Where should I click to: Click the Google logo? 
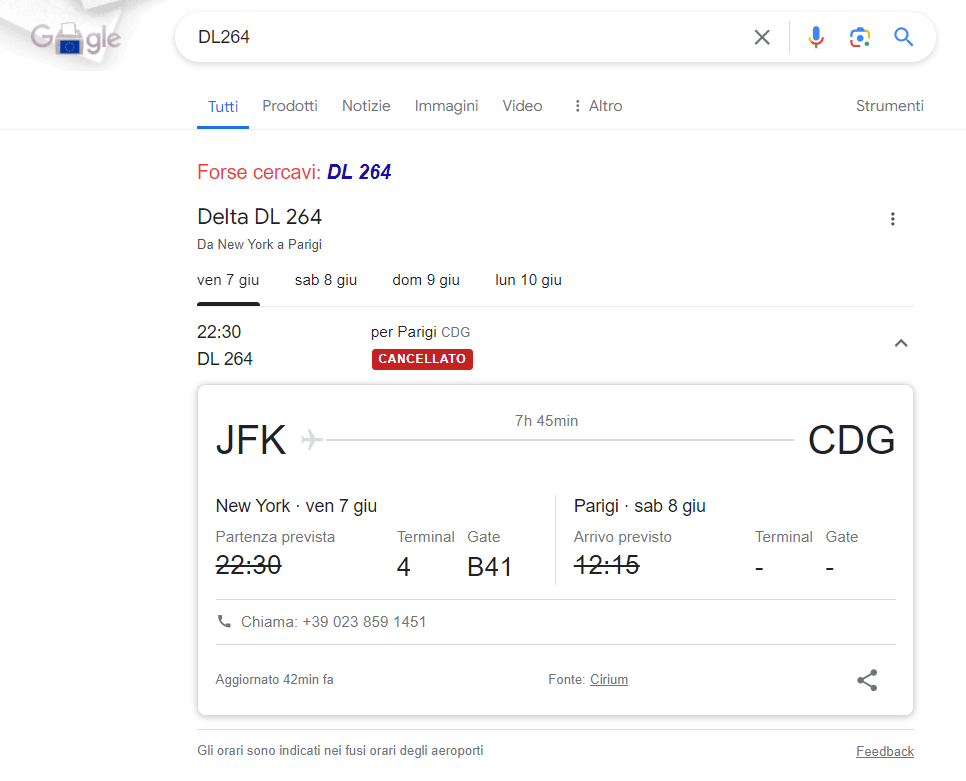(x=75, y=37)
